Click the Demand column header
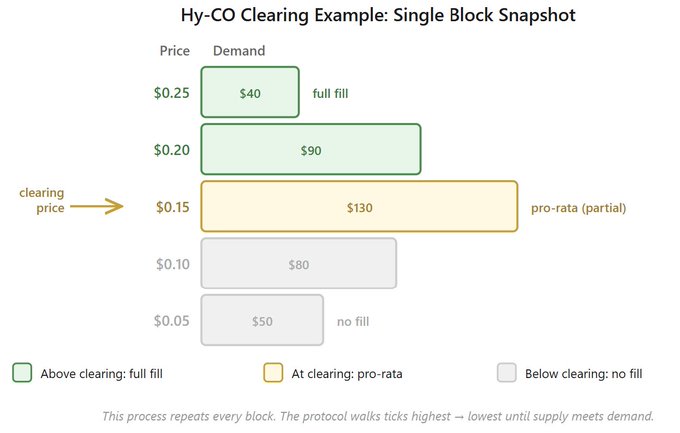This screenshot has width=680, height=433. (x=239, y=51)
